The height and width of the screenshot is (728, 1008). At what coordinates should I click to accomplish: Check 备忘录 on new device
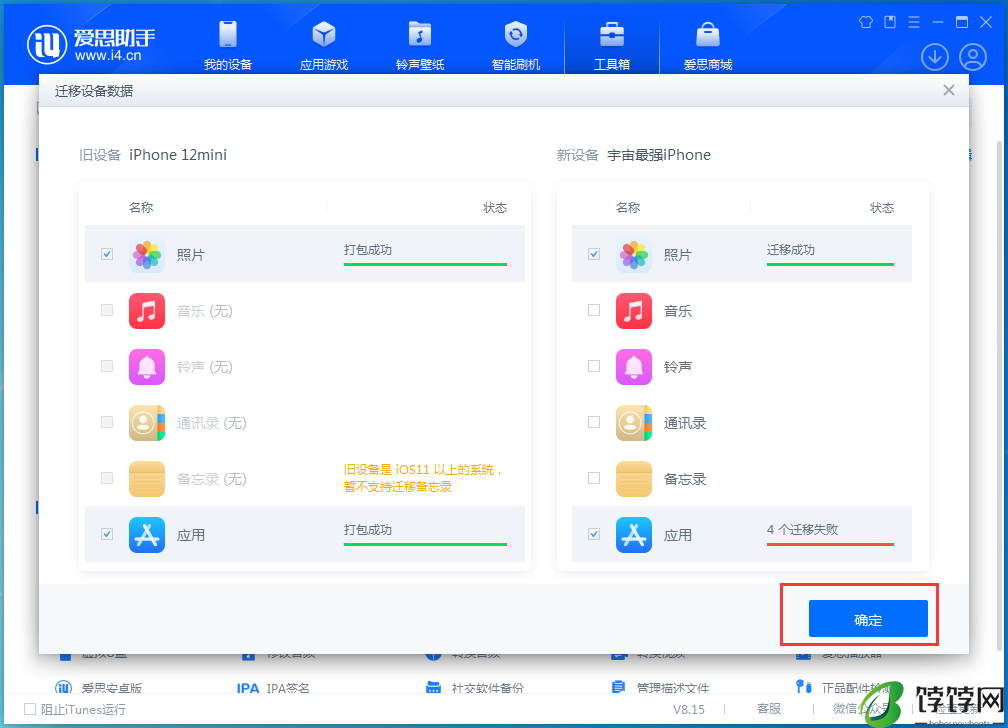pyautogui.click(x=594, y=478)
